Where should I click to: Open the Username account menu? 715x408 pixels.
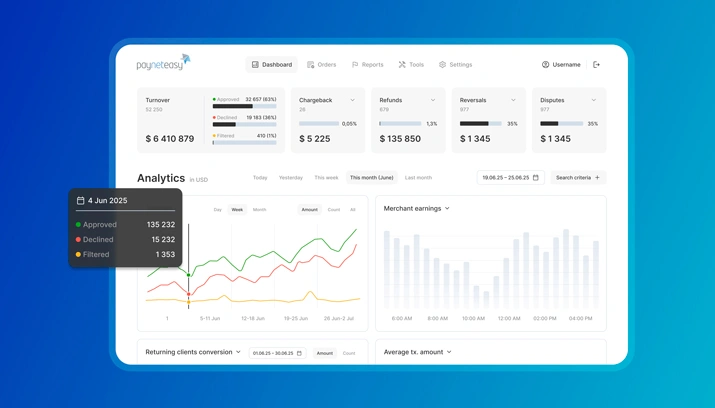pos(561,65)
